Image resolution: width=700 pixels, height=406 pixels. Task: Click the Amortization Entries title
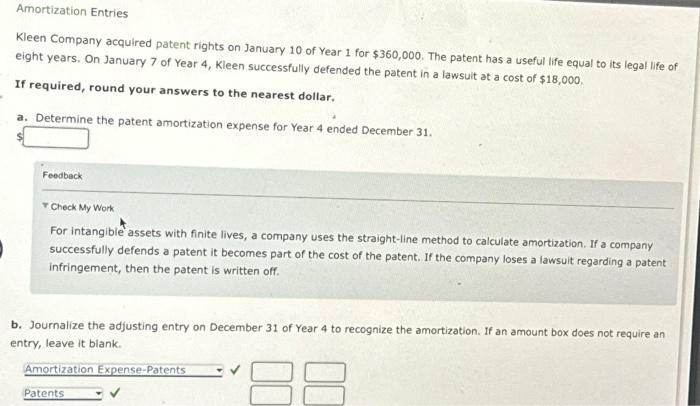tap(72, 11)
